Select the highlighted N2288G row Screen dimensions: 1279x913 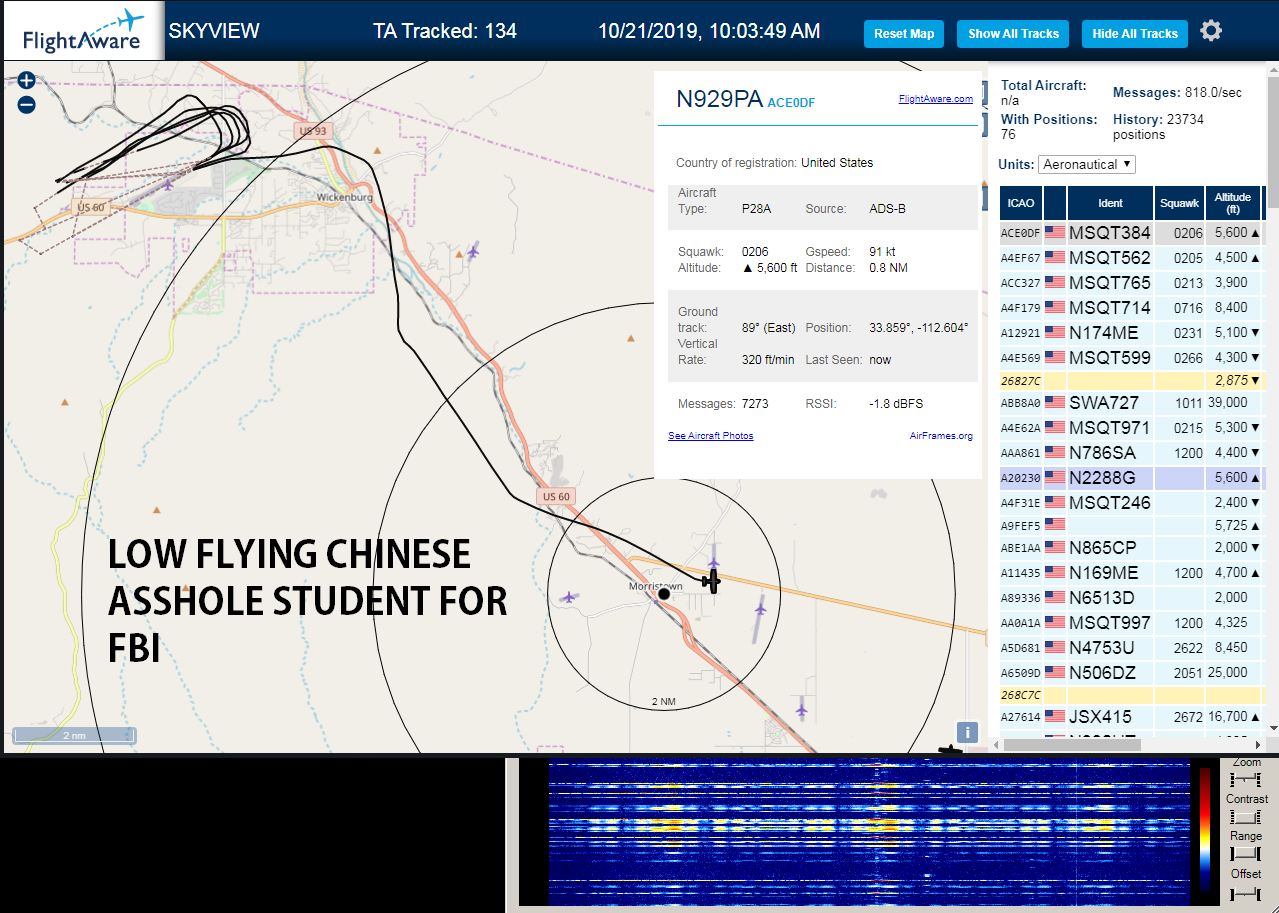(x=1131, y=477)
